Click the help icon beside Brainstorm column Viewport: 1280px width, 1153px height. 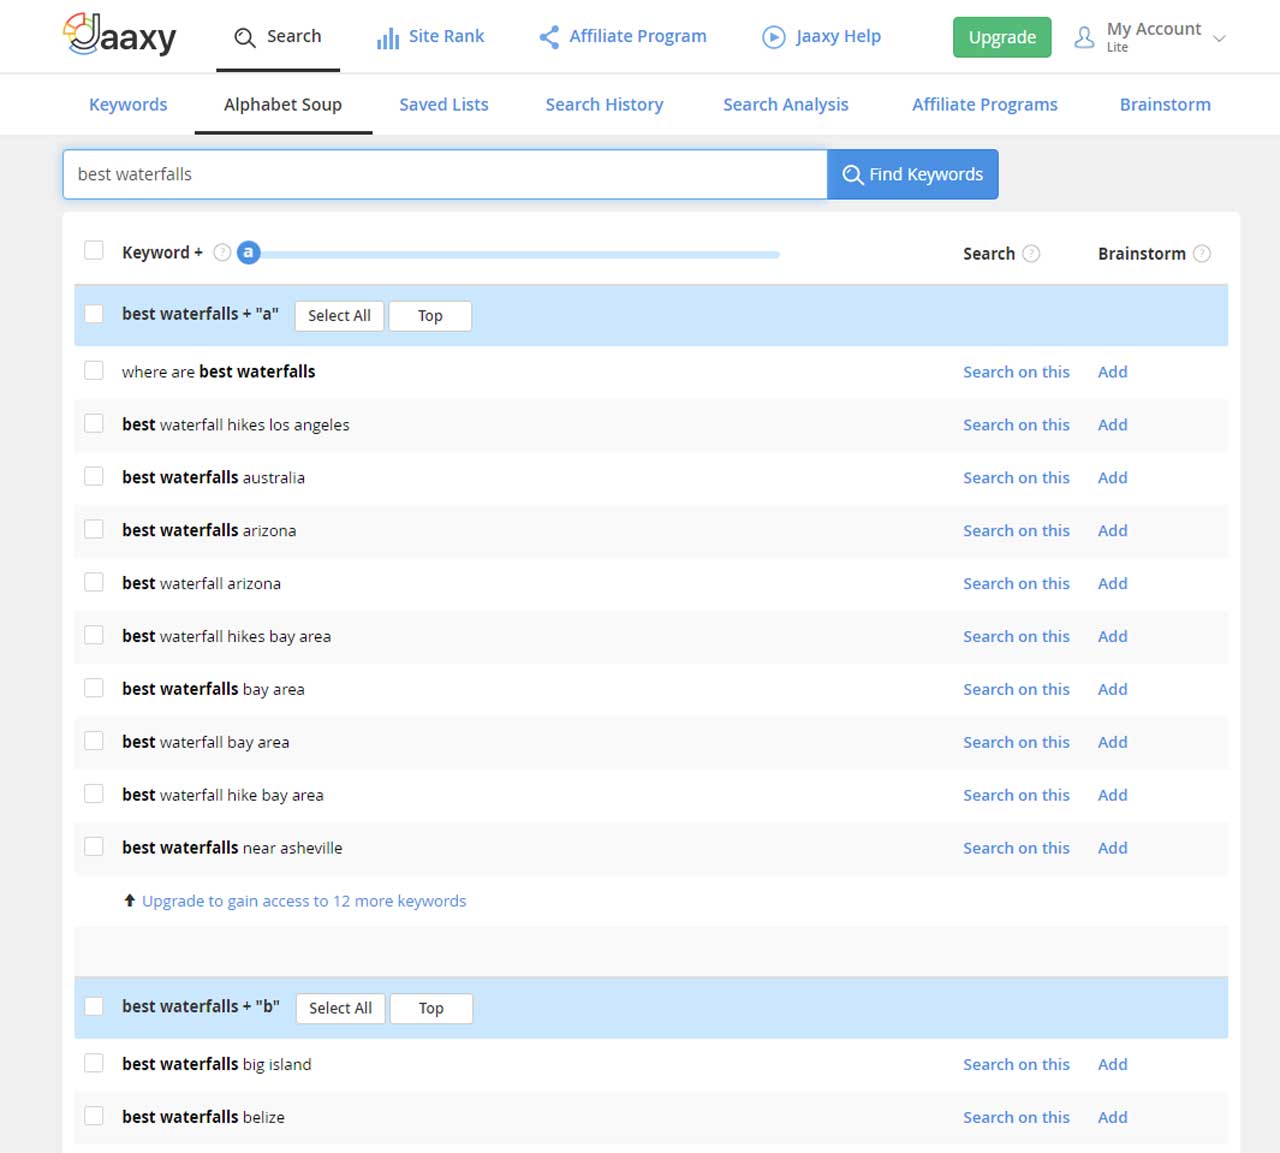coord(1202,254)
